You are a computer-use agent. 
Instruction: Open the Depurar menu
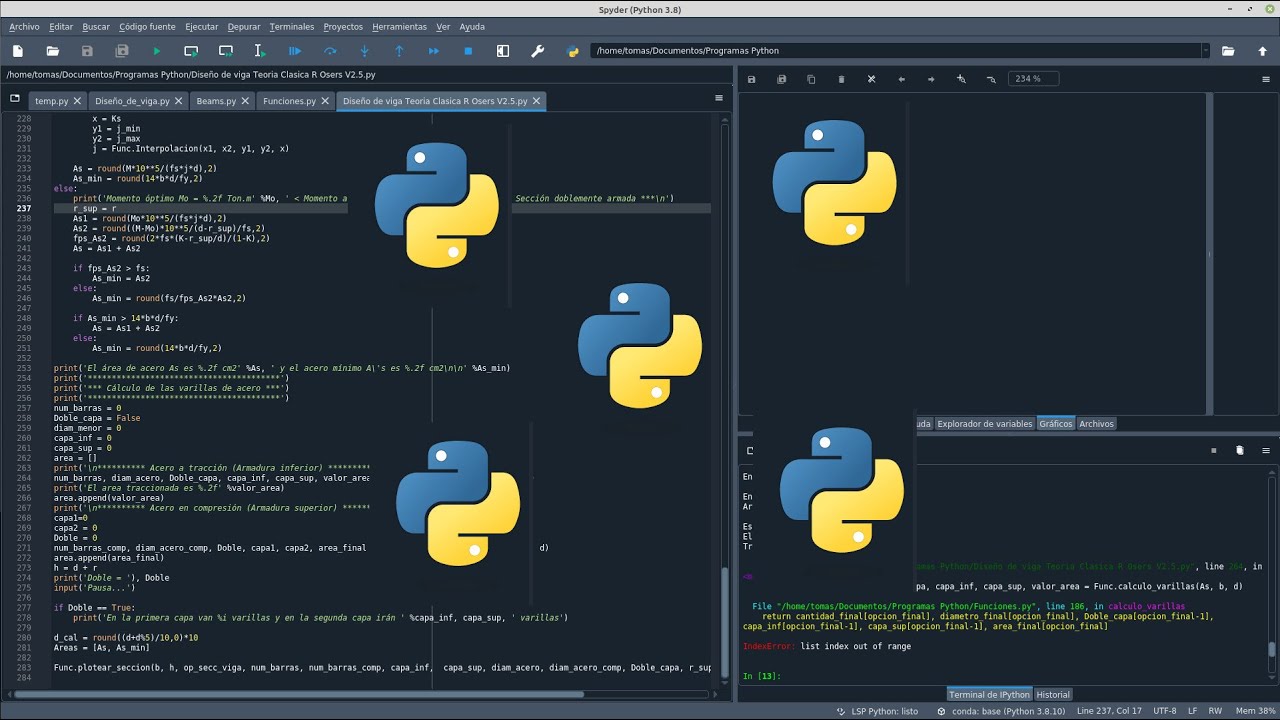(244, 27)
